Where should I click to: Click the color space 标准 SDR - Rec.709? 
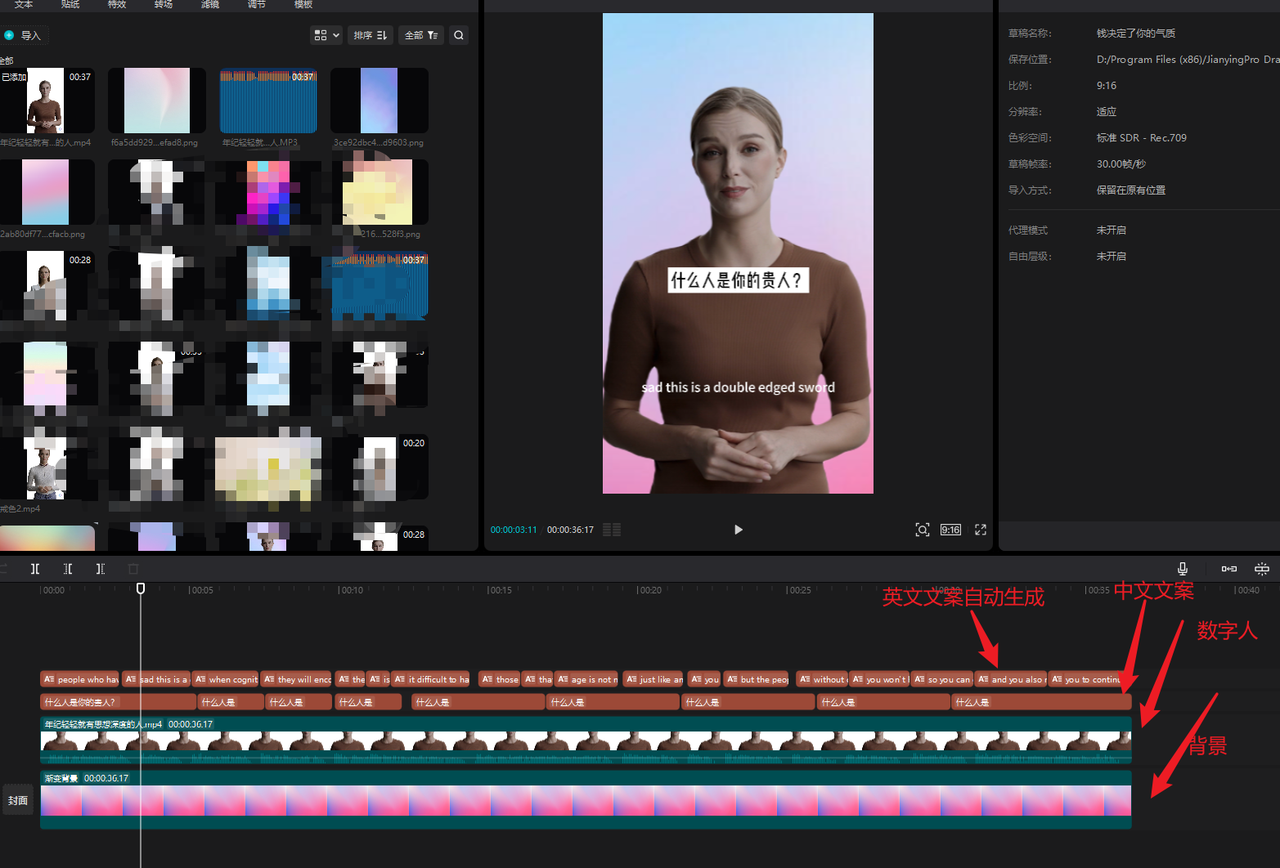point(1141,138)
